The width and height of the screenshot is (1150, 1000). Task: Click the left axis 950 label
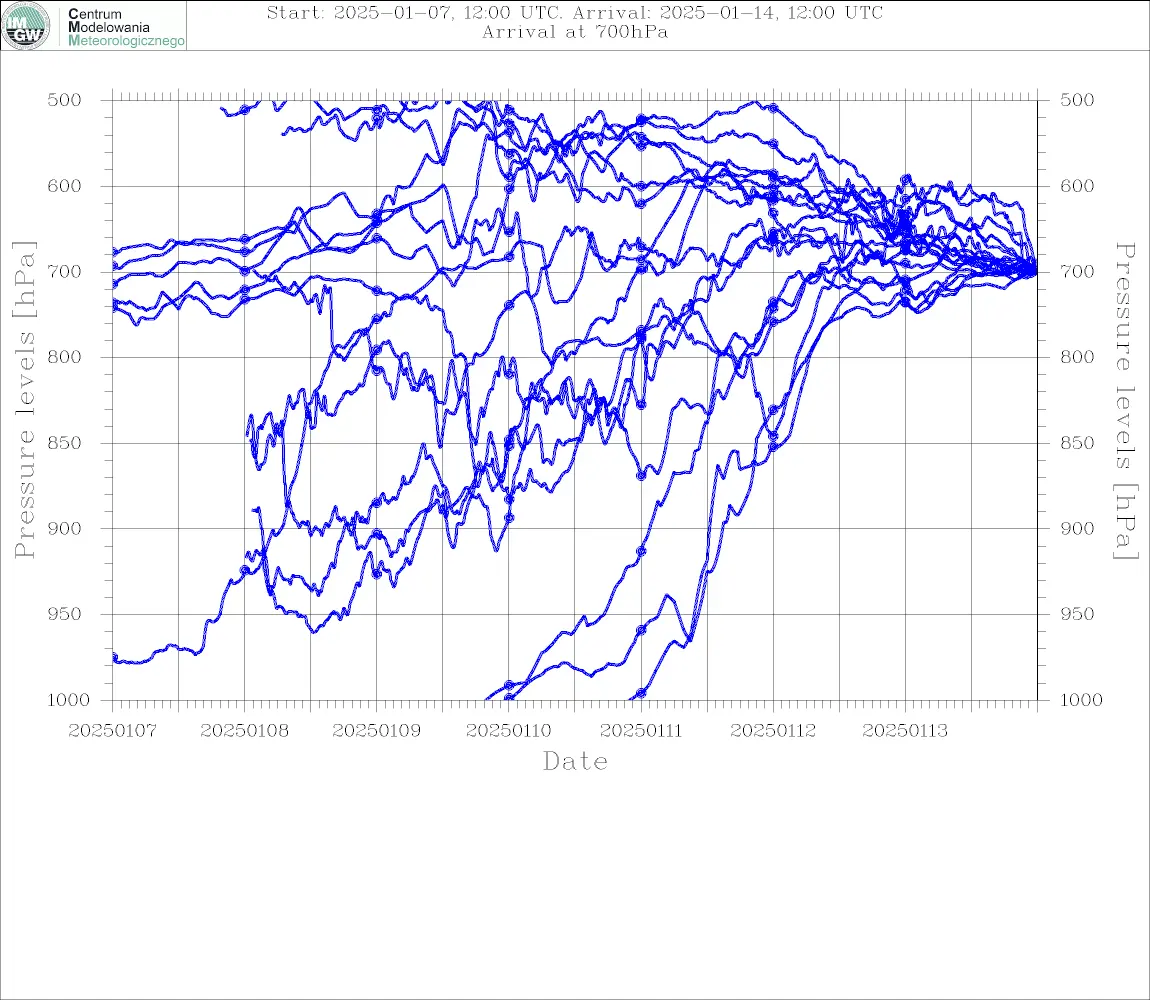click(x=65, y=614)
